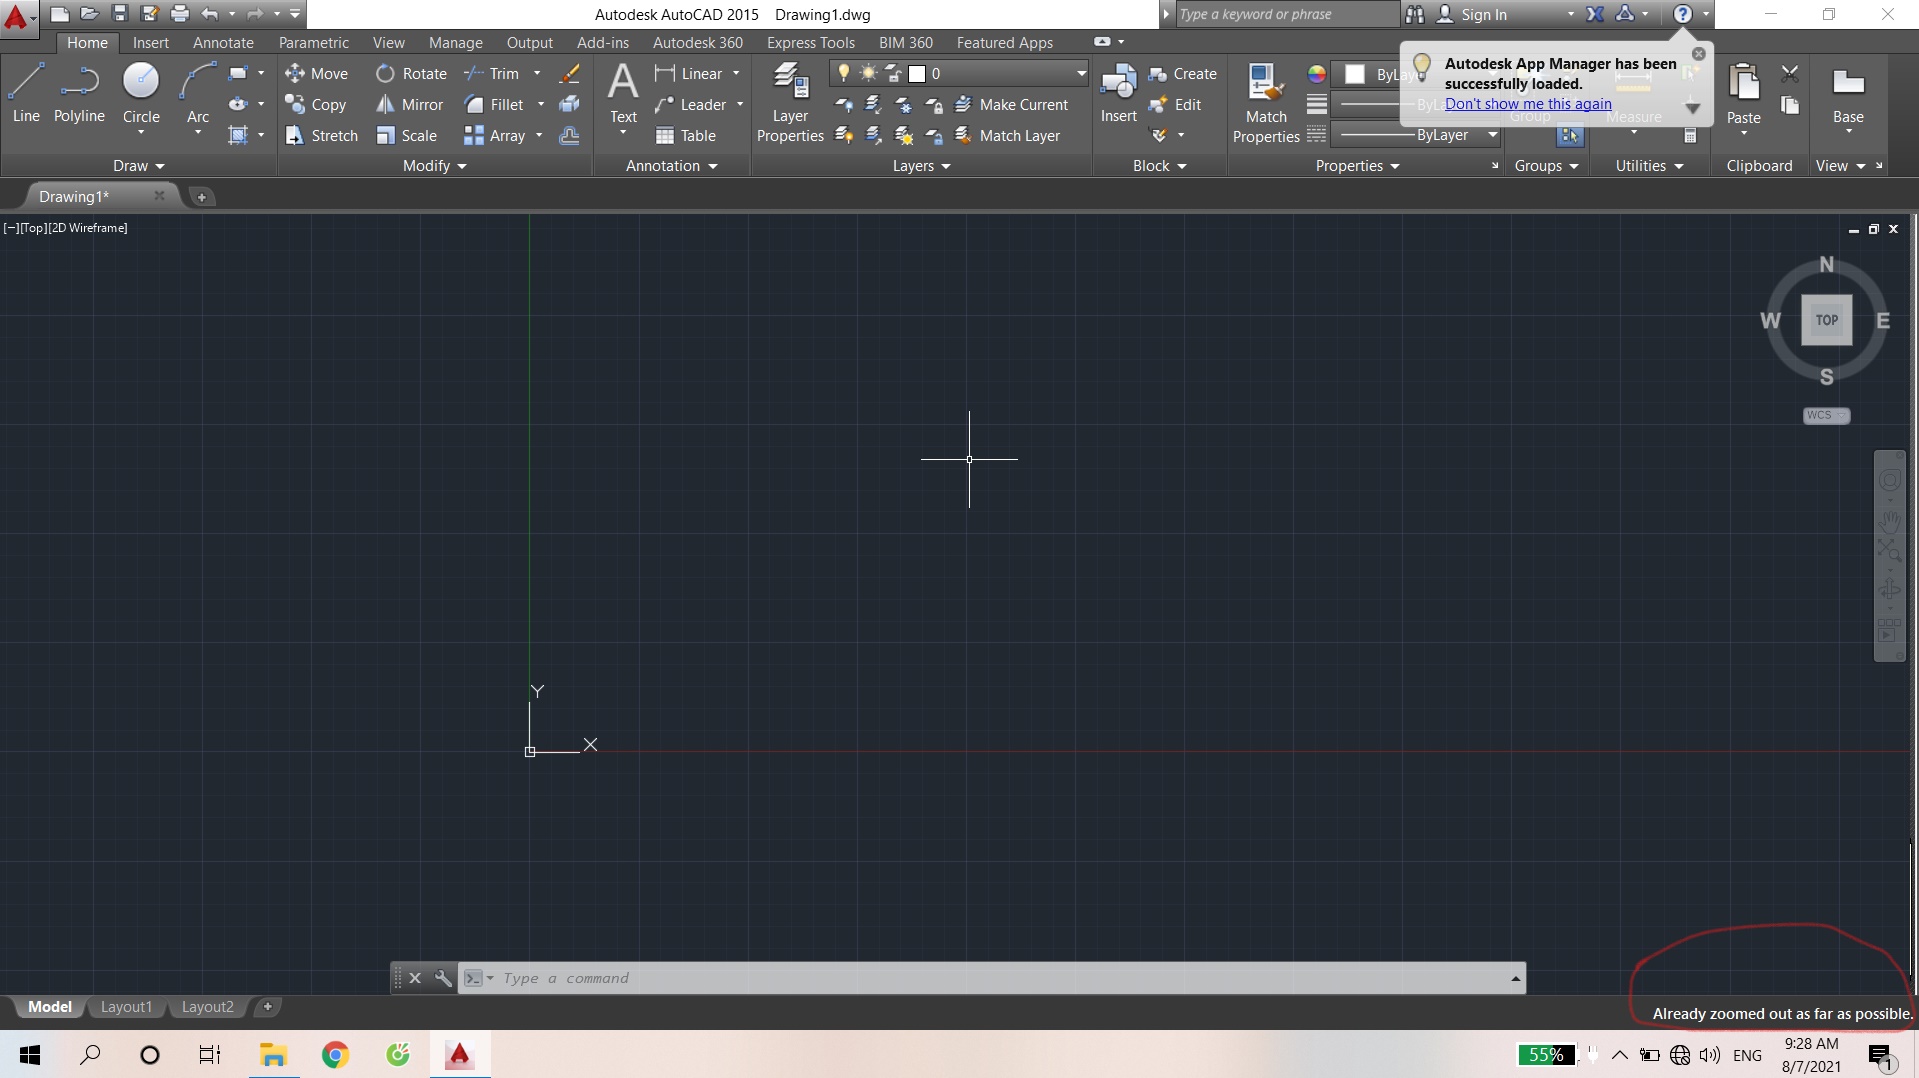Viewport: 1919px width, 1078px height.
Task: Click the ViewCube TOP face
Action: (1827, 320)
